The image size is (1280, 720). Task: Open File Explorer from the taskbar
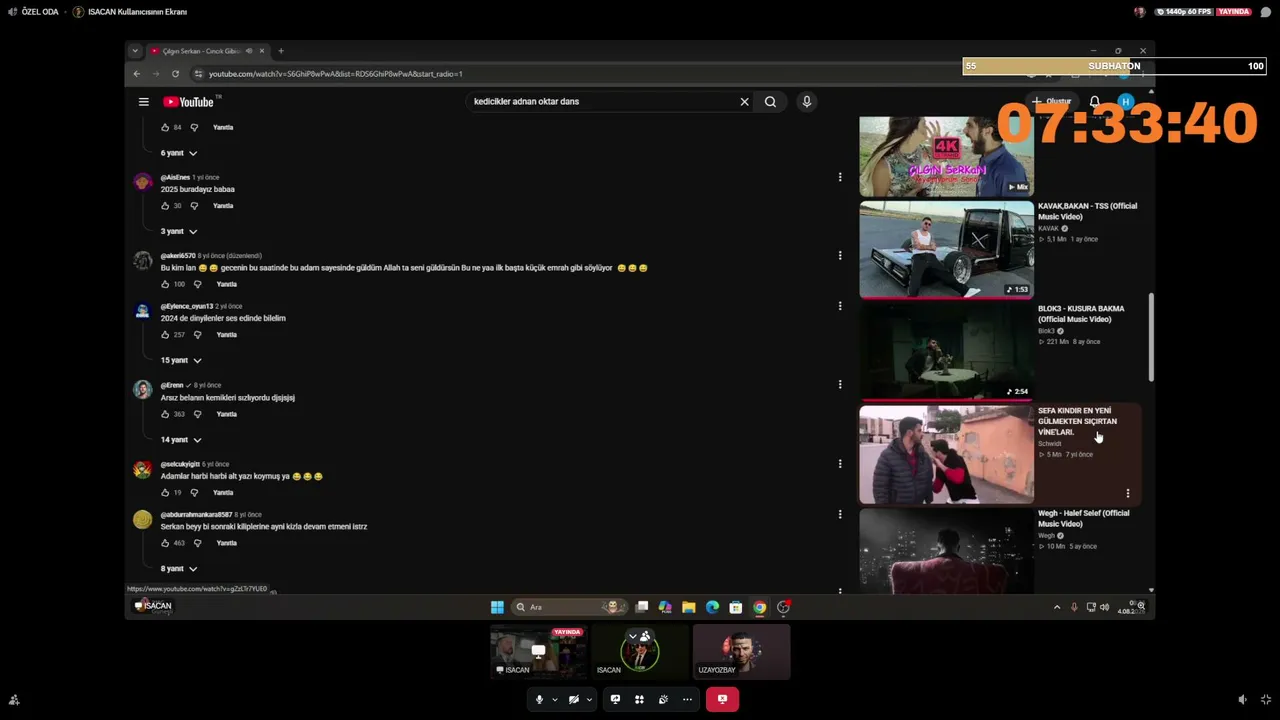[x=689, y=607]
